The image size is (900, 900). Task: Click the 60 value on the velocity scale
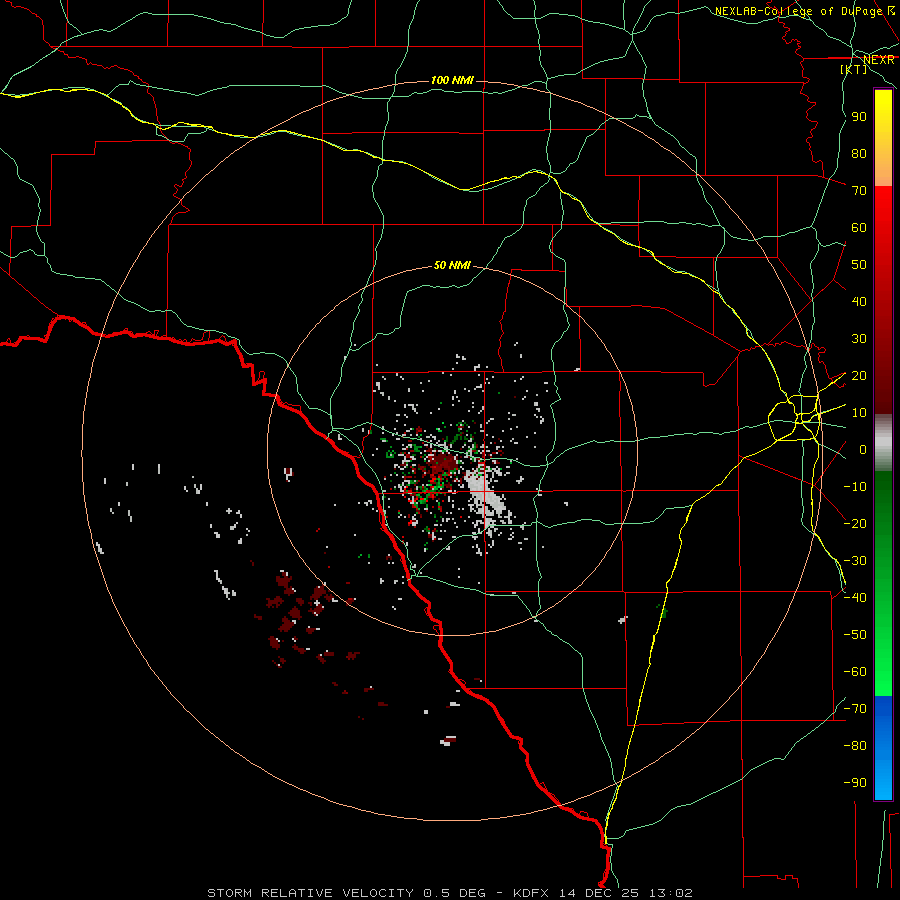point(859,228)
